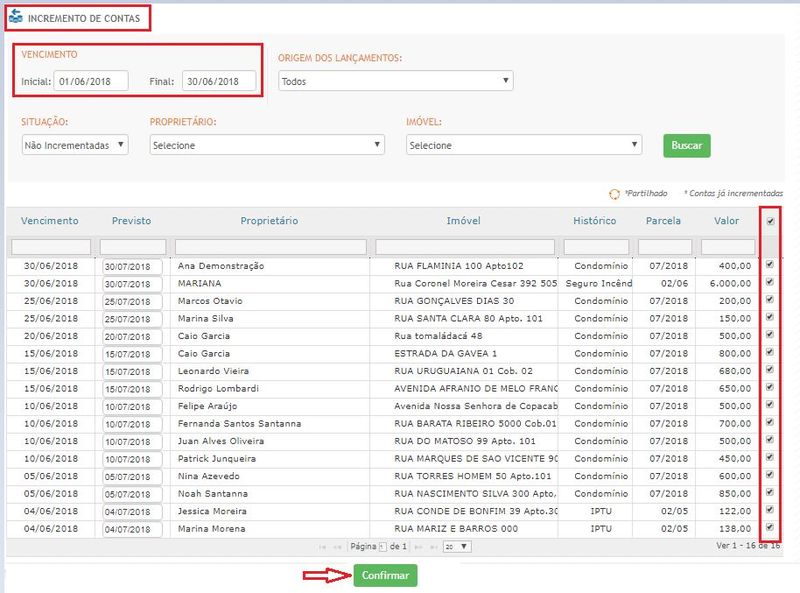Go to the next results page

(417, 547)
